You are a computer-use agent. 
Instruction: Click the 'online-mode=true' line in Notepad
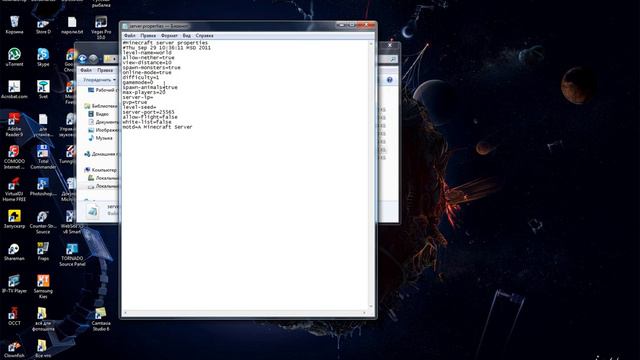tap(147, 73)
